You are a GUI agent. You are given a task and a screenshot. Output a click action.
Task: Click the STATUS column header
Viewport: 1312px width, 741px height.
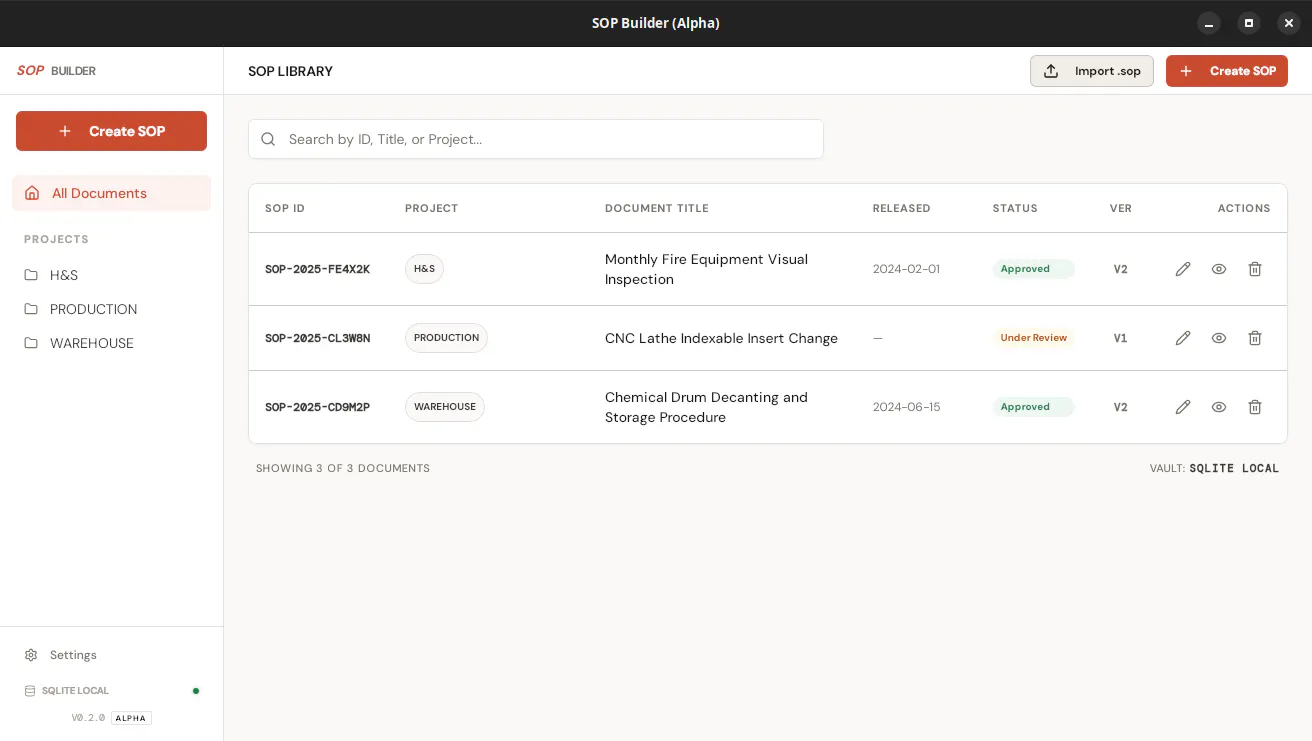click(1015, 209)
